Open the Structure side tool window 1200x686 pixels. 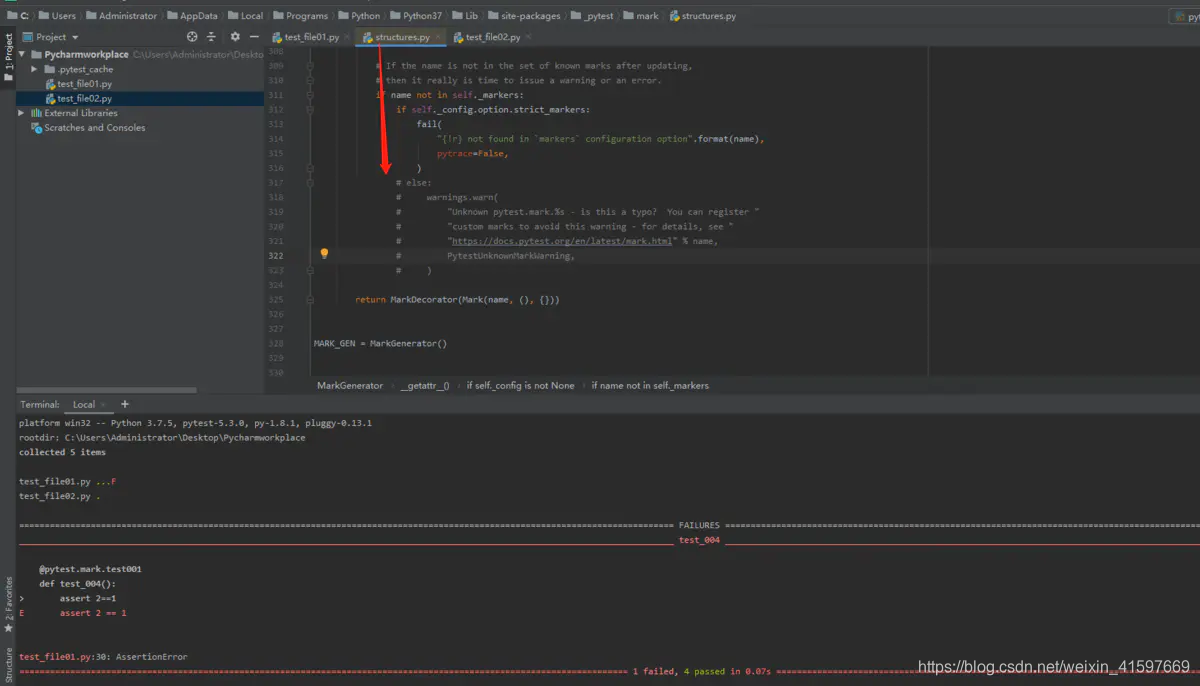coord(8,665)
